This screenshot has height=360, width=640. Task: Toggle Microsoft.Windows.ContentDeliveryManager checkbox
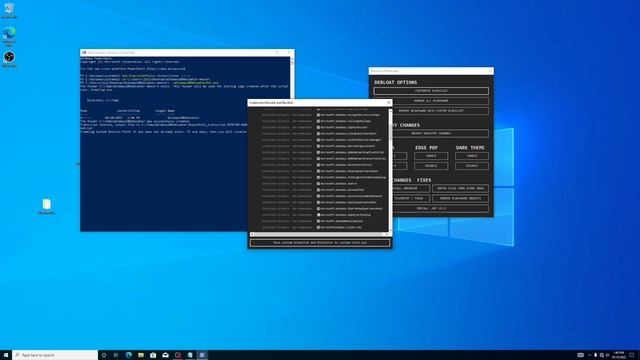tap(318, 140)
